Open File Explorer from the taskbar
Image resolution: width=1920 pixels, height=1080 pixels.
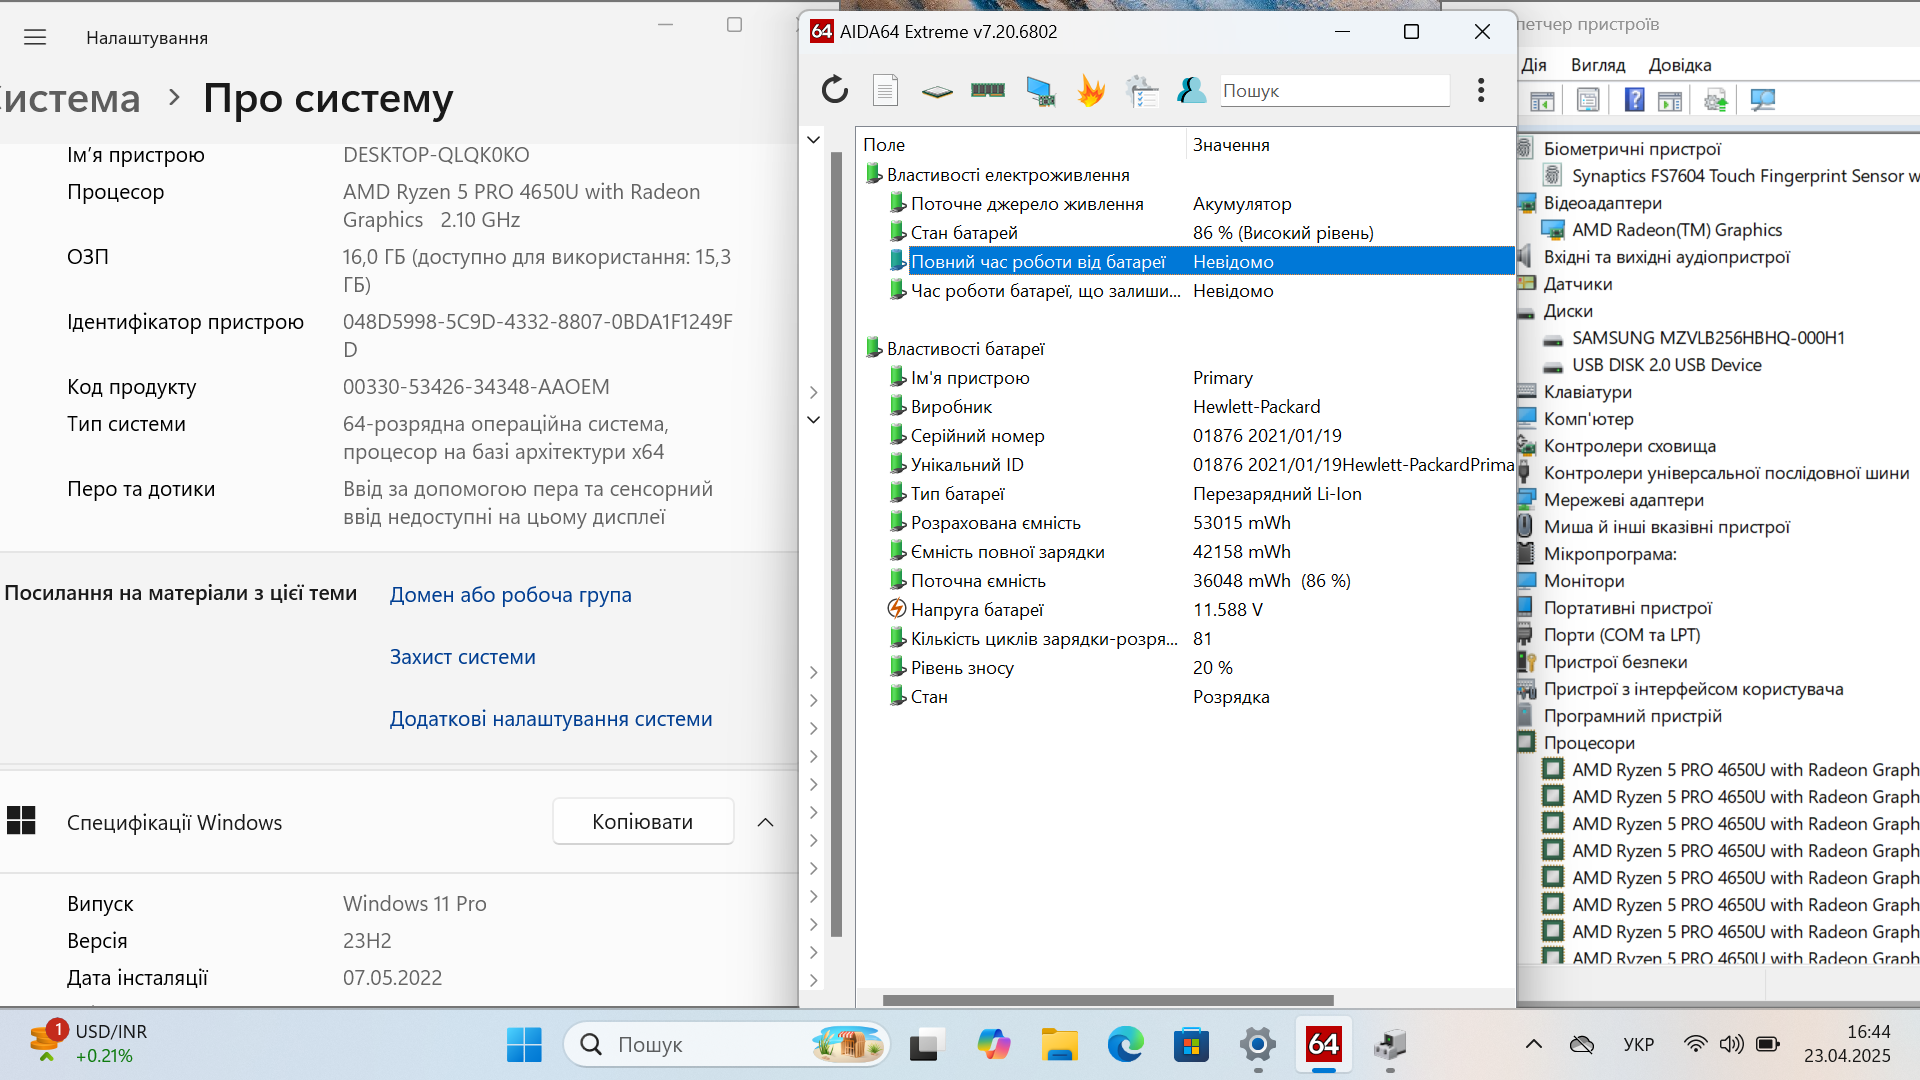coord(1059,1045)
